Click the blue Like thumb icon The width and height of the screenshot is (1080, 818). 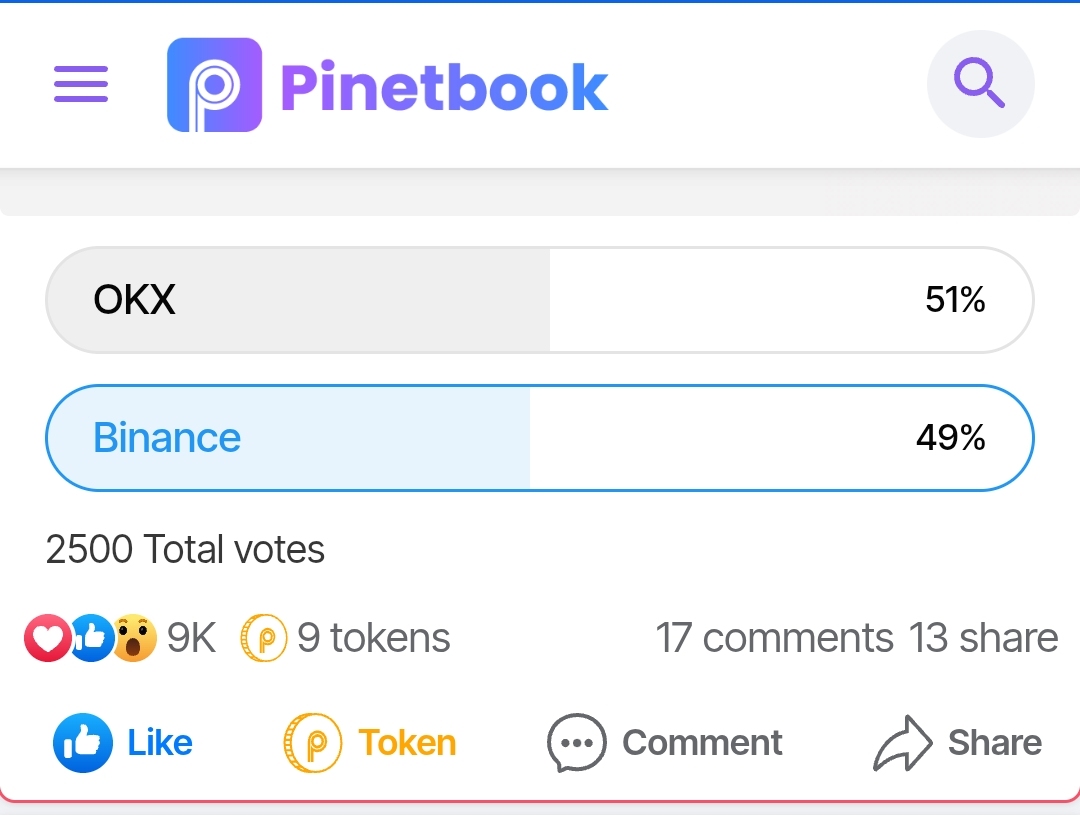(83, 742)
